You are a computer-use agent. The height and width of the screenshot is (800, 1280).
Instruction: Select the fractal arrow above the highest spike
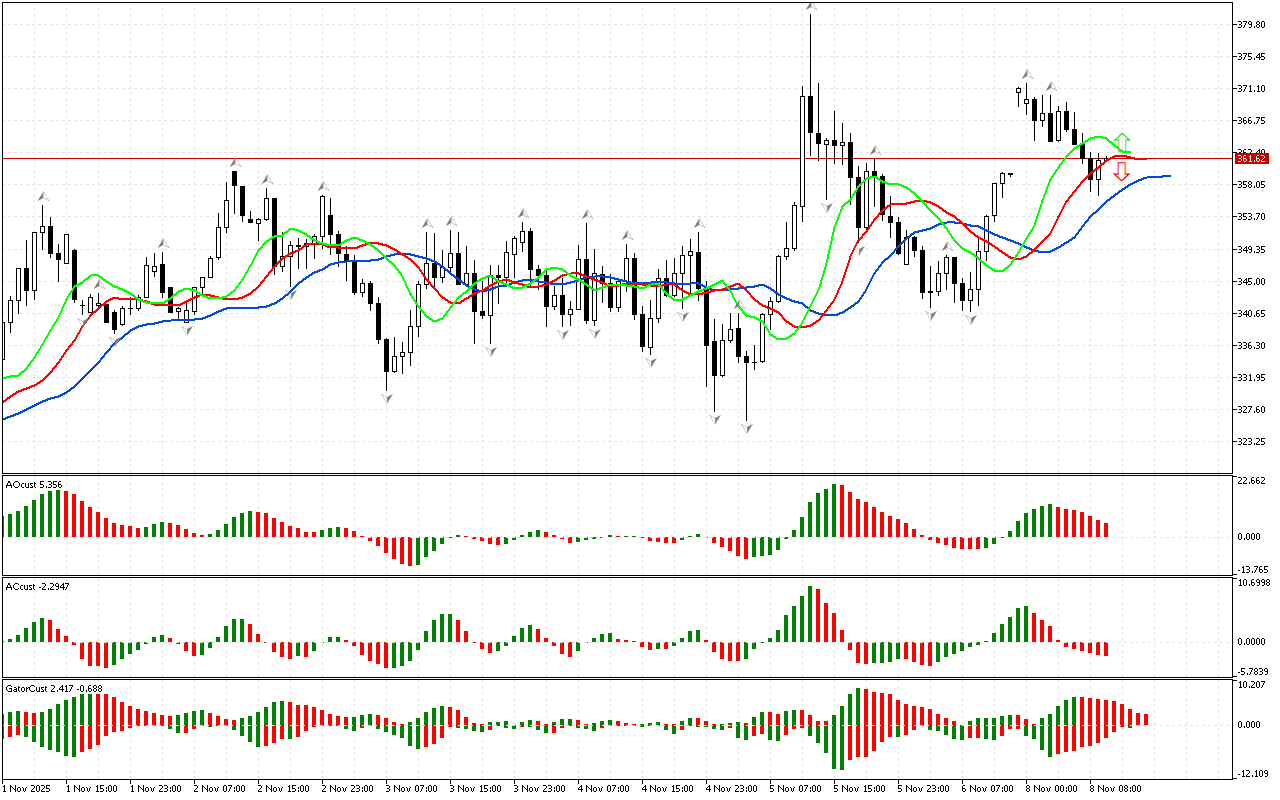(x=811, y=7)
